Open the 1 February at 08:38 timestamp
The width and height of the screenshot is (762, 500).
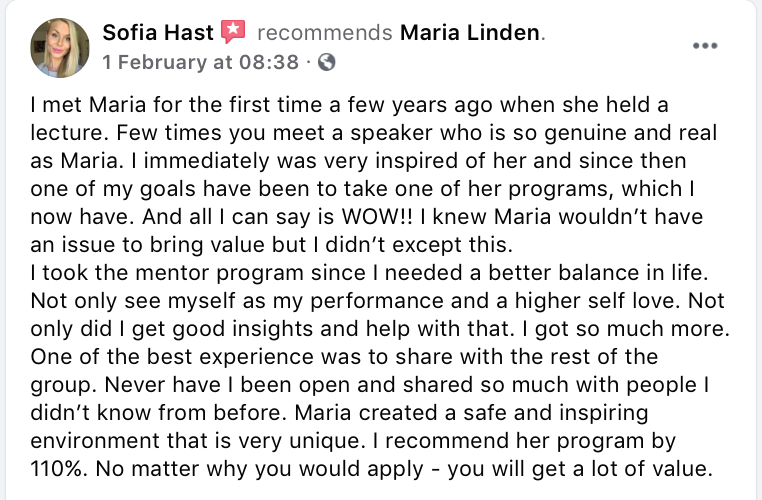tap(200, 62)
